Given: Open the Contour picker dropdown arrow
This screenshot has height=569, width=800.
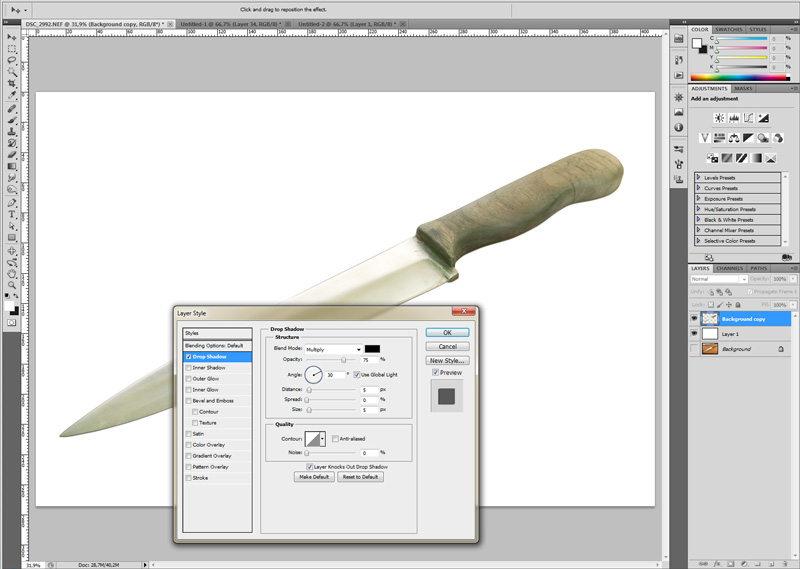Looking at the screenshot, I should (x=322, y=439).
